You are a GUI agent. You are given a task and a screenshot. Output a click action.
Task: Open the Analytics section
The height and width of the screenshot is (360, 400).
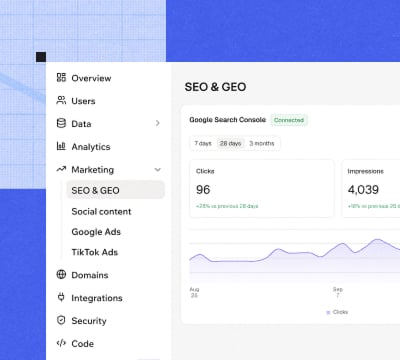(x=91, y=147)
